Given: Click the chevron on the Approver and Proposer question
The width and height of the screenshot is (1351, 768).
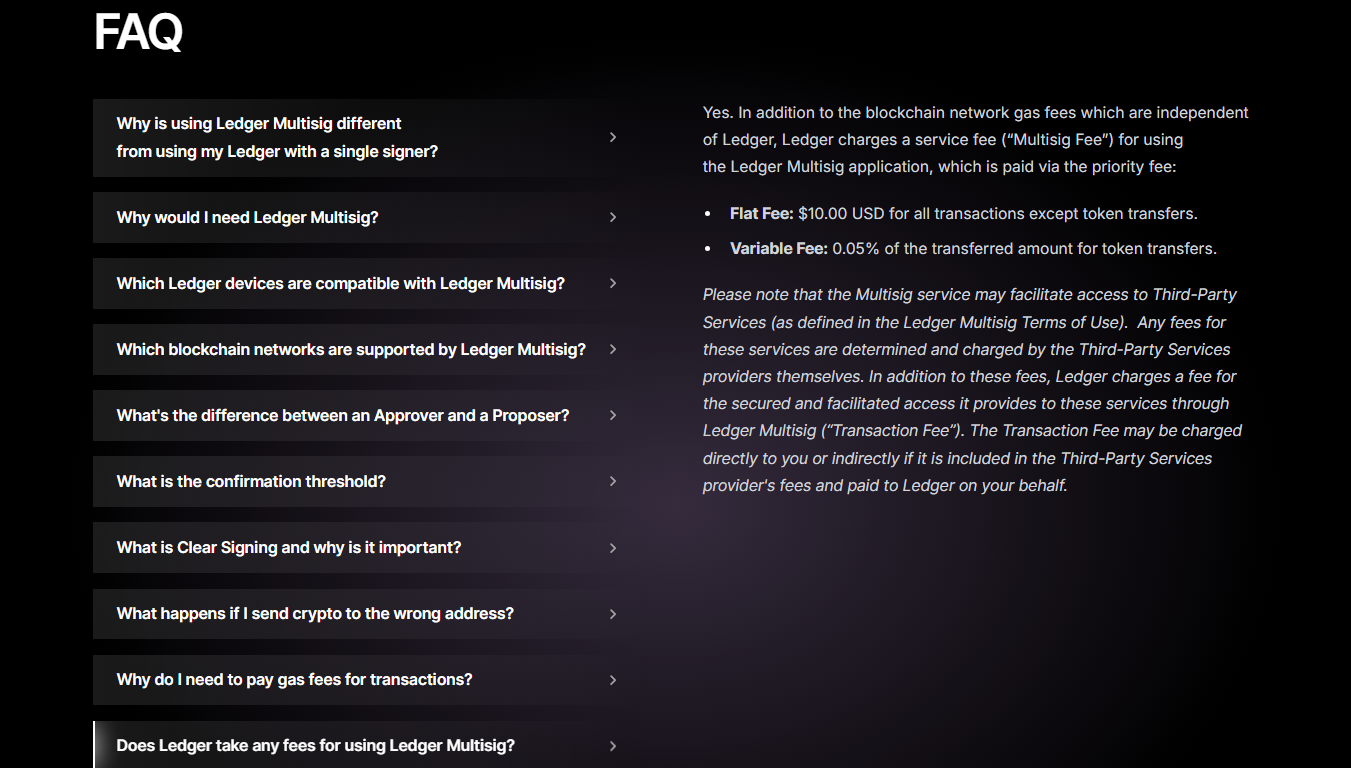Looking at the screenshot, I should (x=612, y=415).
